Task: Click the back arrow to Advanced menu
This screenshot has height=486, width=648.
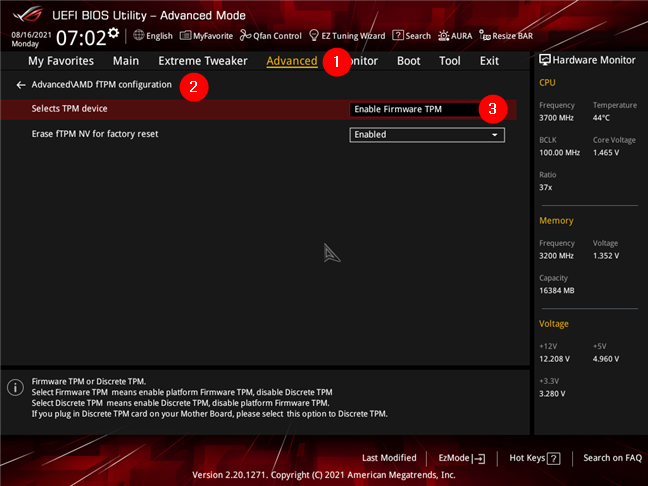Action: (21, 85)
